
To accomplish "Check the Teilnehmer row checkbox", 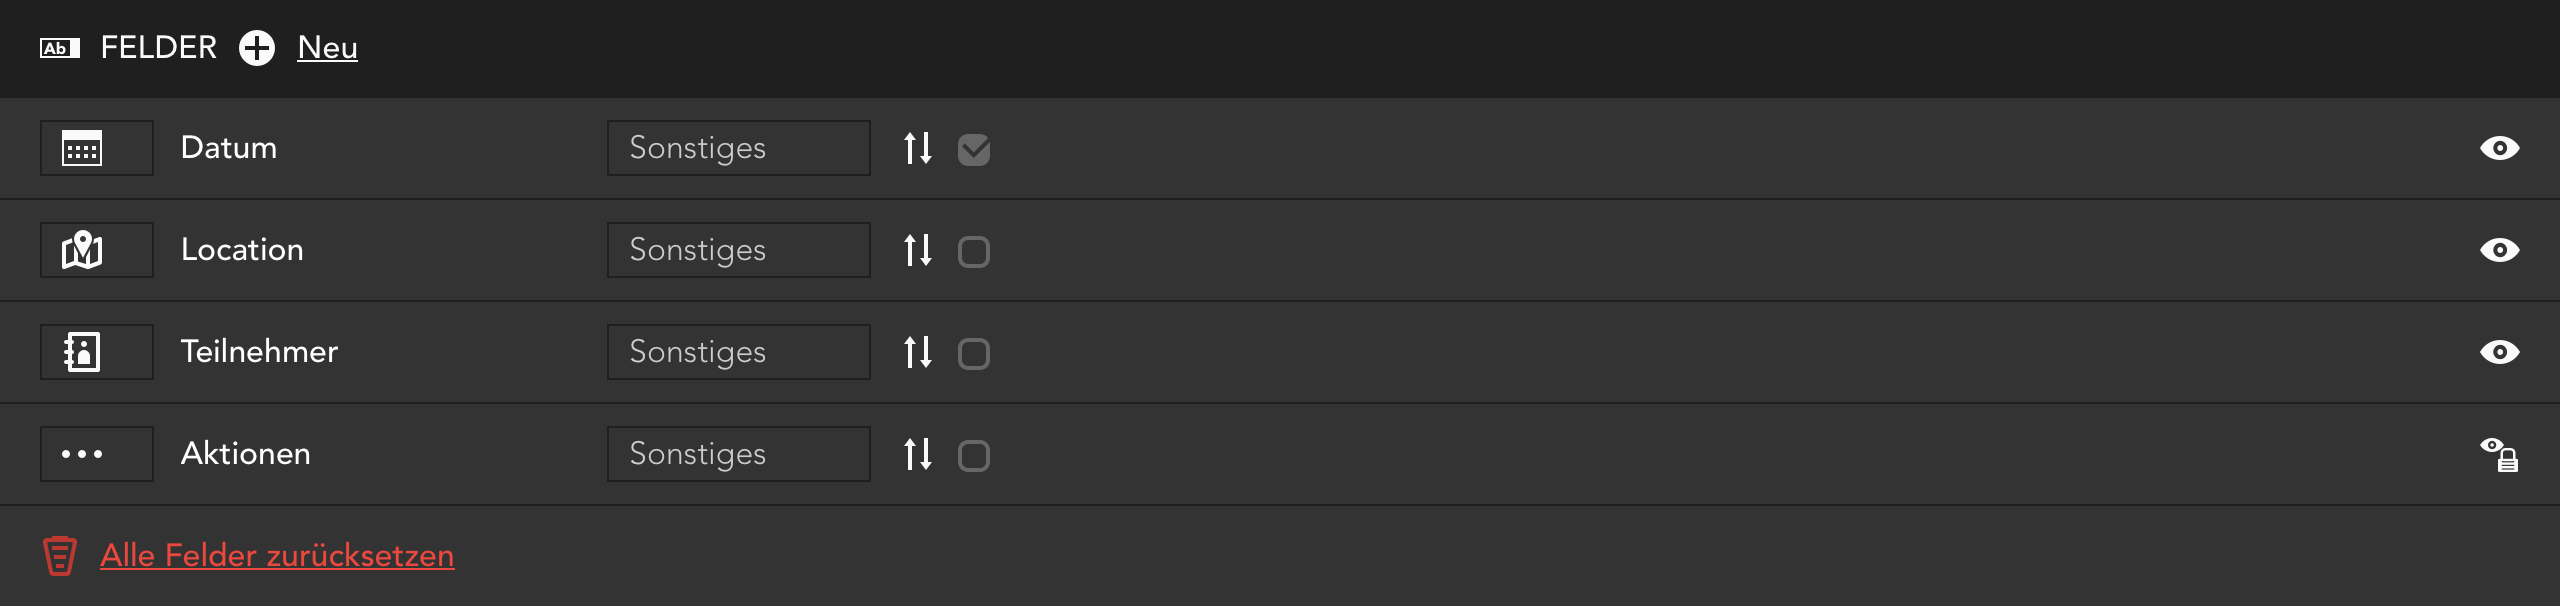I will (974, 354).
